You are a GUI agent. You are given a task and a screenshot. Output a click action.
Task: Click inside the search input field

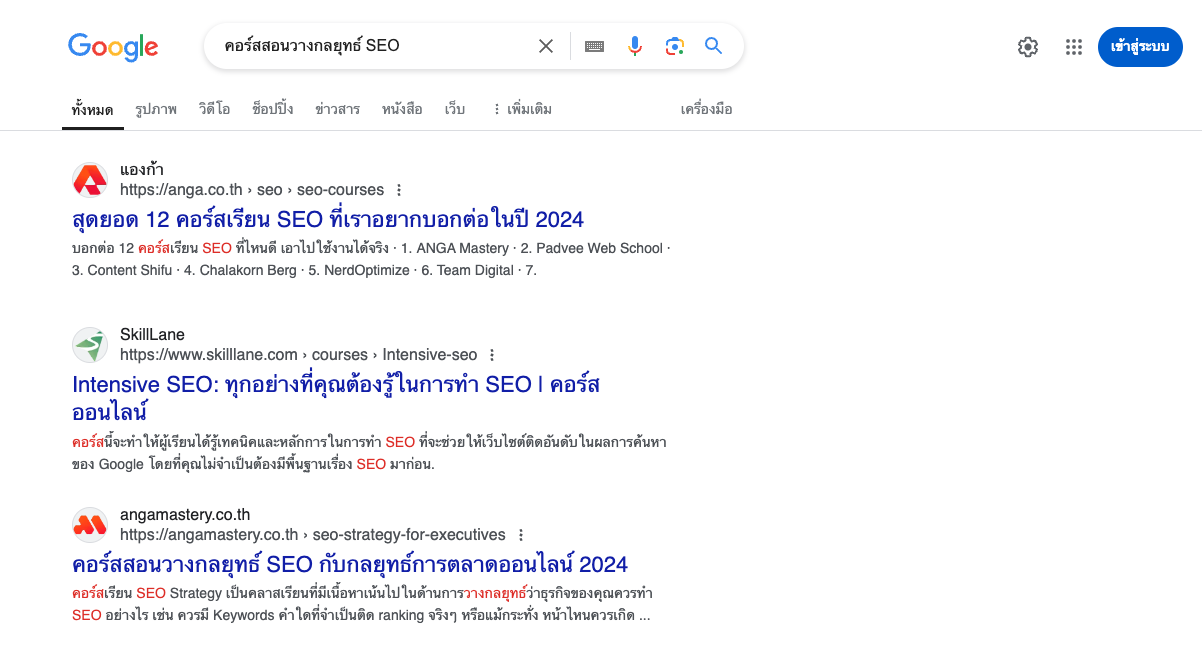370,45
